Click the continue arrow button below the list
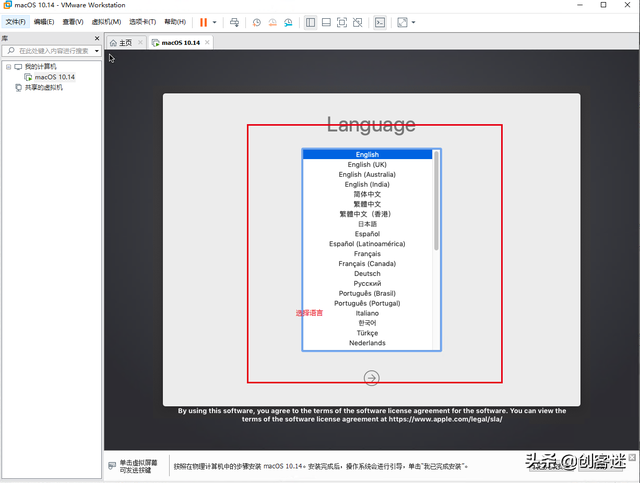The image size is (640, 483). (371, 378)
